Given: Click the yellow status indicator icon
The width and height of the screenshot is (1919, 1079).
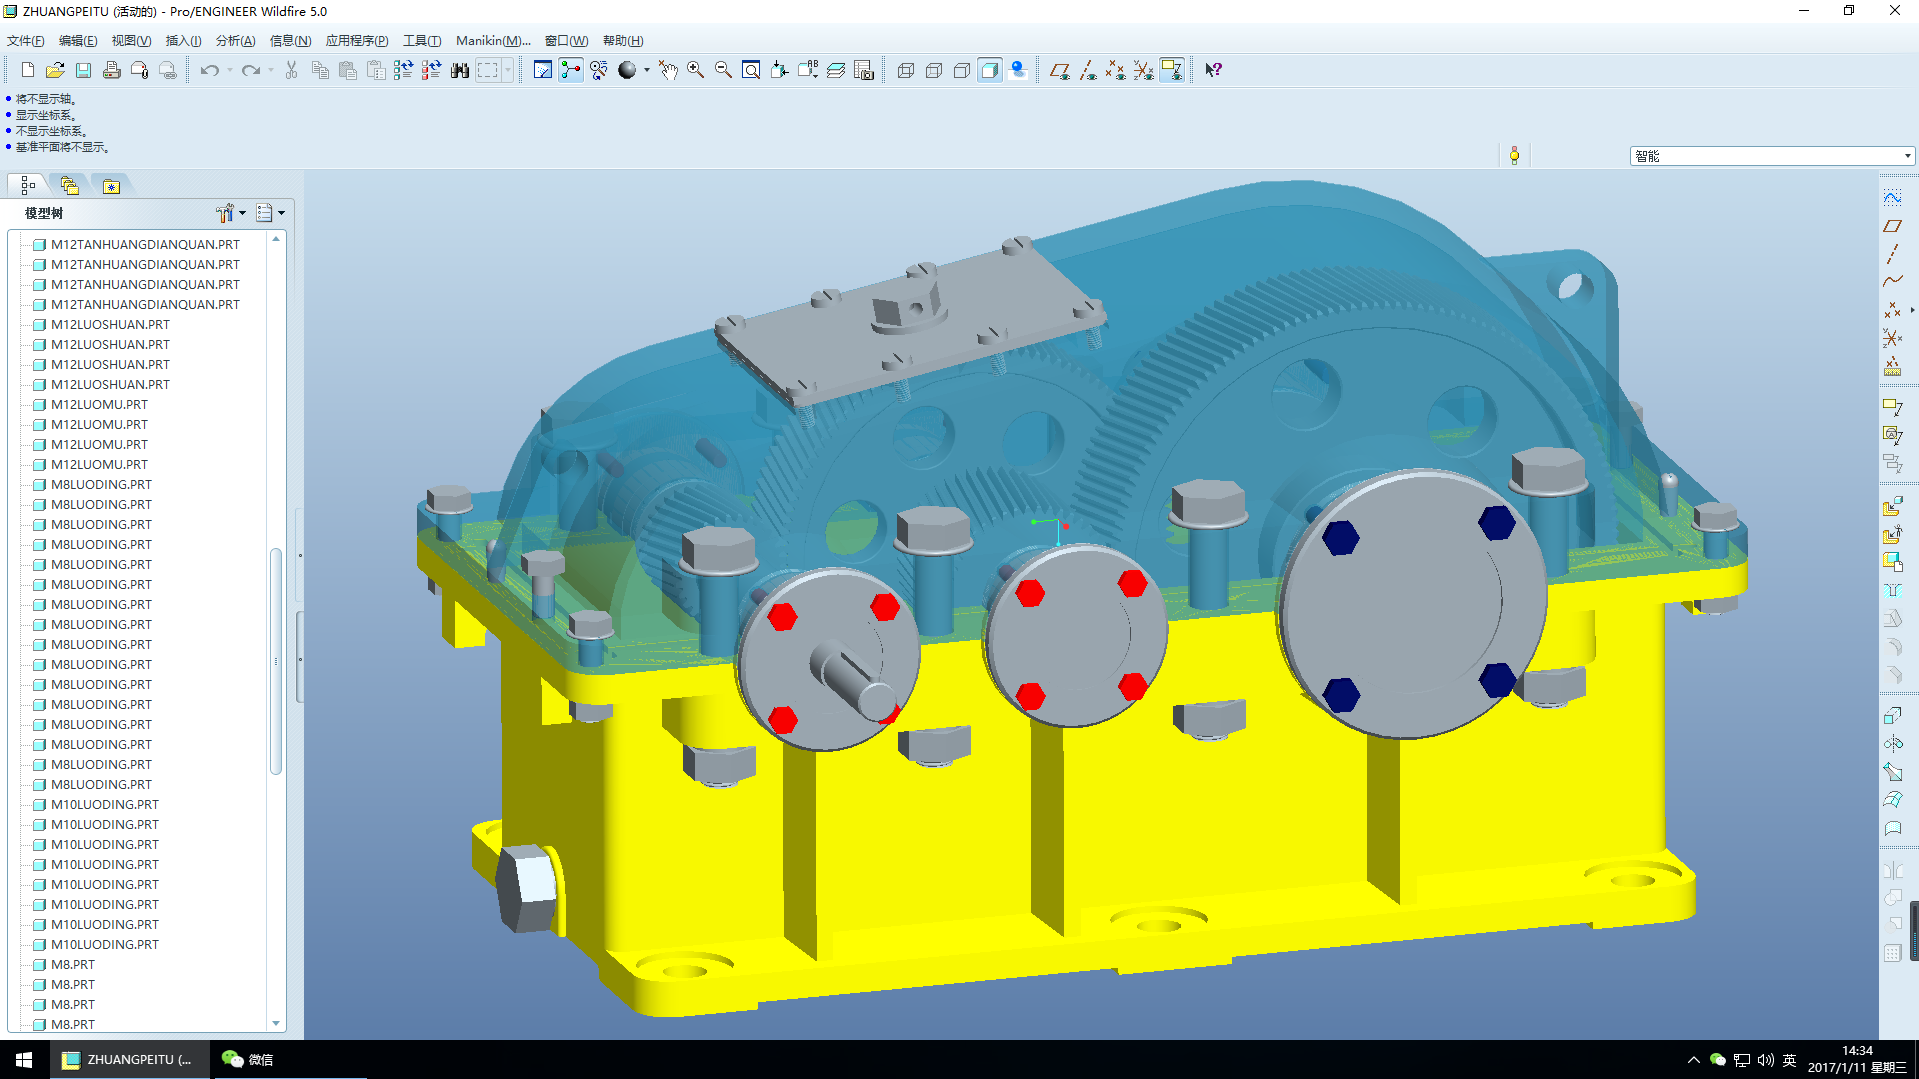Looking at the screenshot, I should [1514, 155].
